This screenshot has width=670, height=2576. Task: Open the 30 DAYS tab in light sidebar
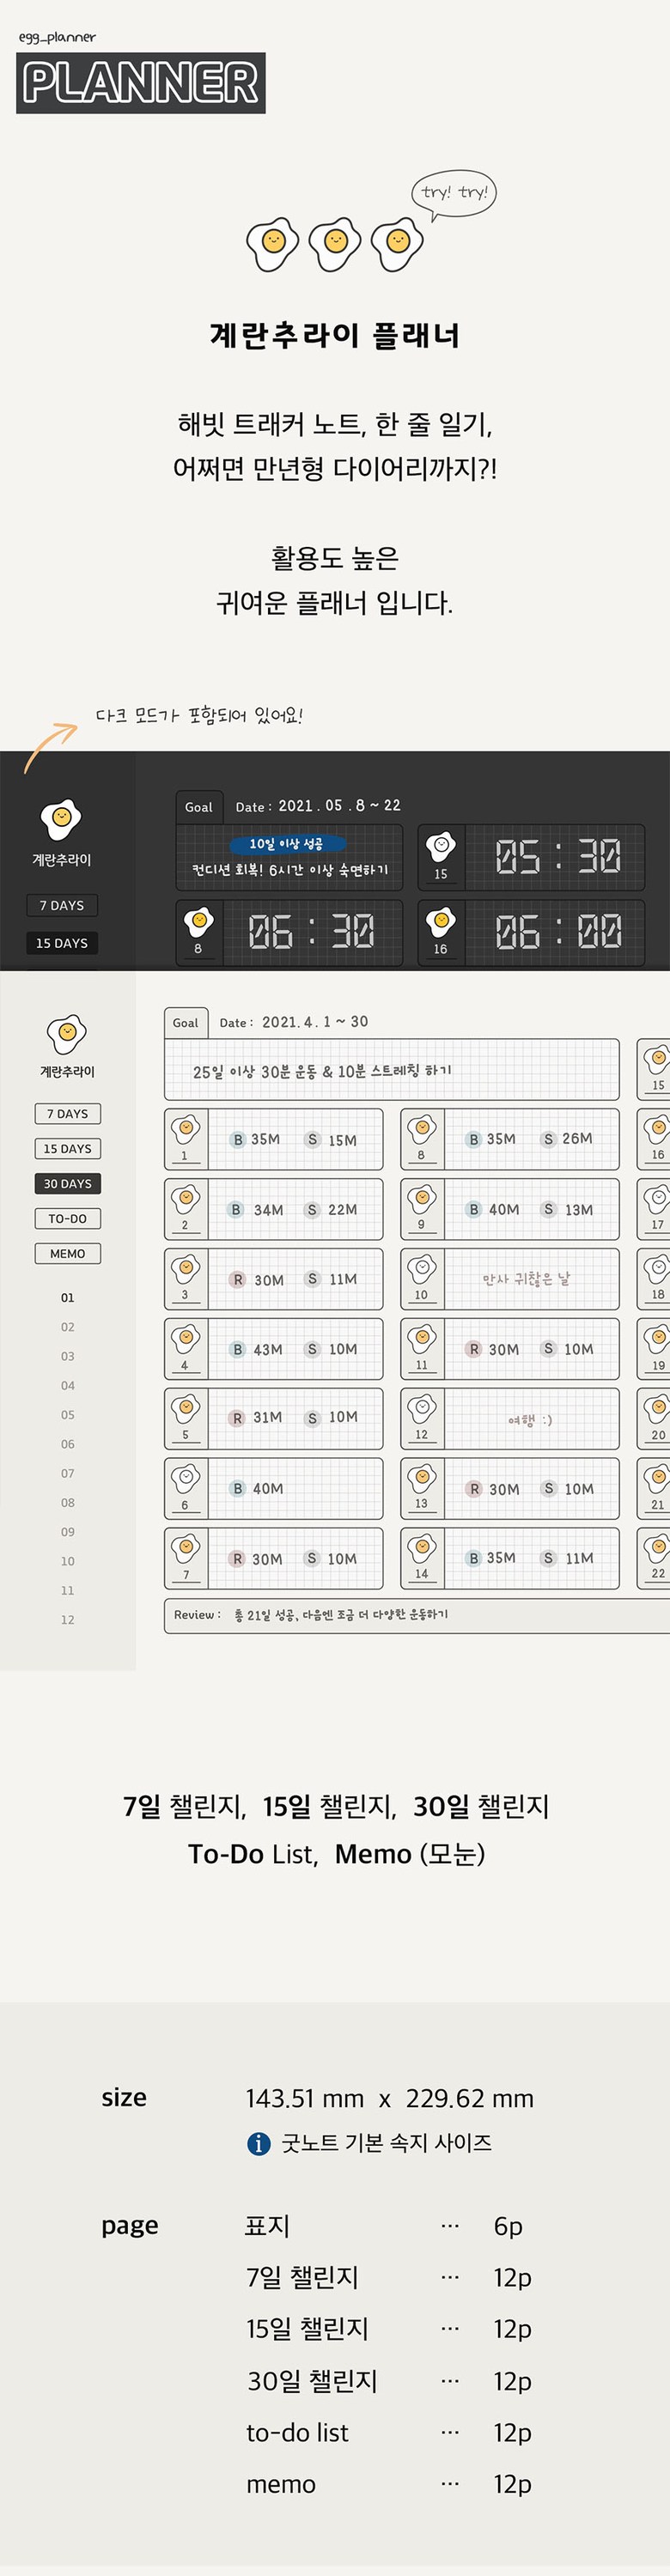[x=67, y=1183]
